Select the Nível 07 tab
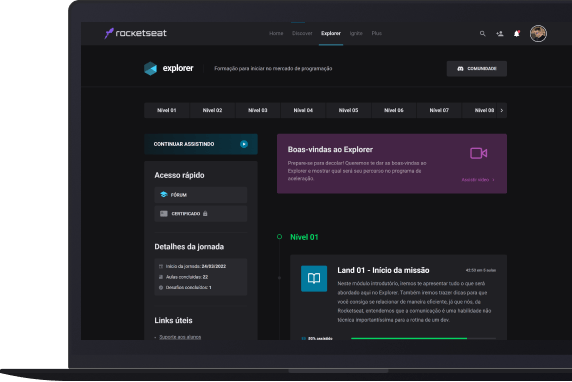The width and height of the screenshot is (572, 382). [x=439, y=110]
